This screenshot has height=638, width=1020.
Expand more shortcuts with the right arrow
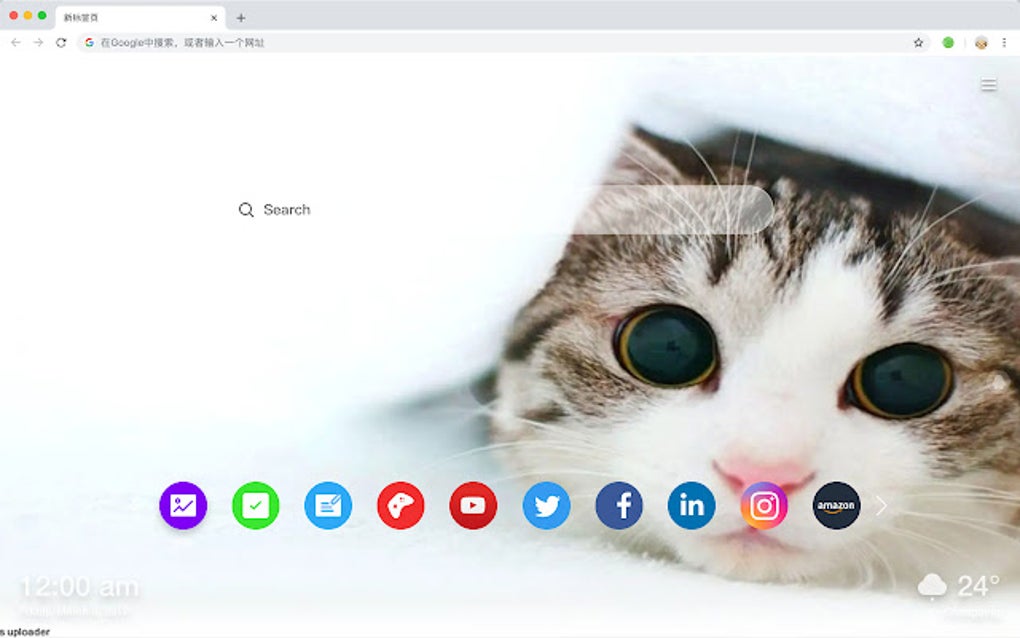click(x=881, y=506)
